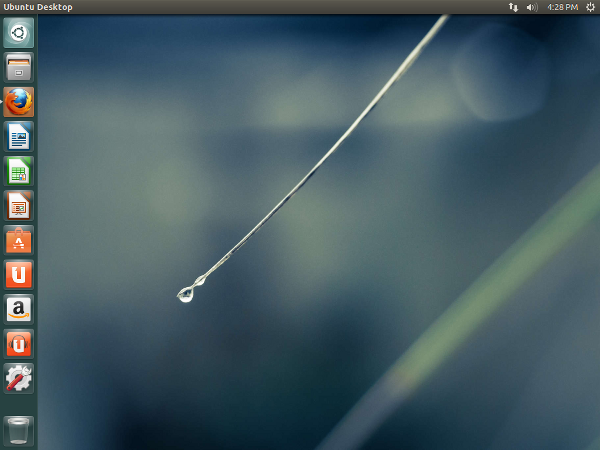Open the network indicator menu

[x=513, y=7]
